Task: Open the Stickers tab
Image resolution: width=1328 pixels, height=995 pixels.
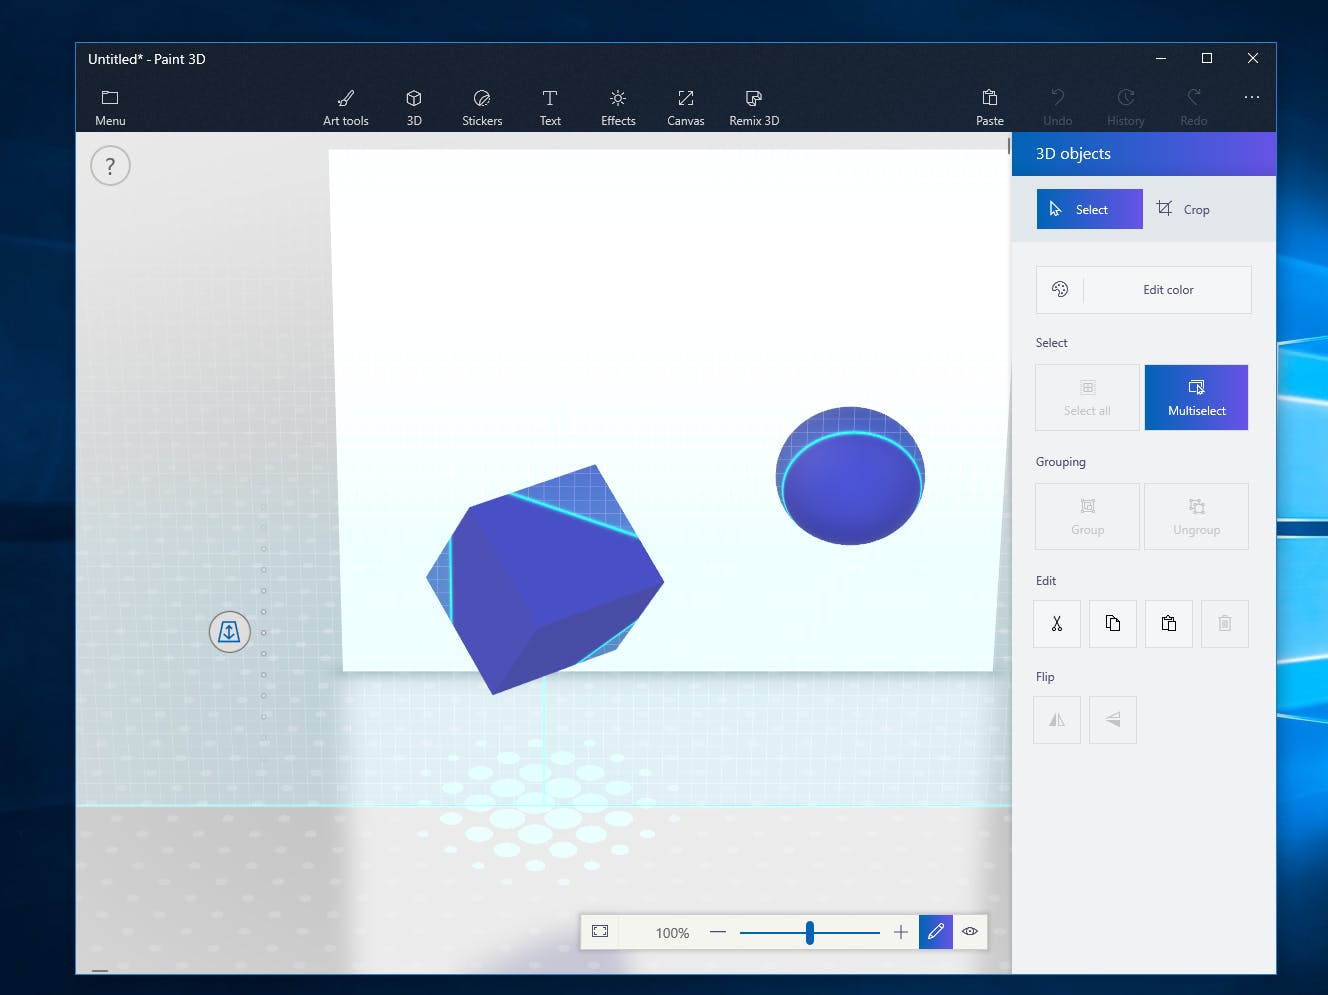Action: click(x=482, y=107)
